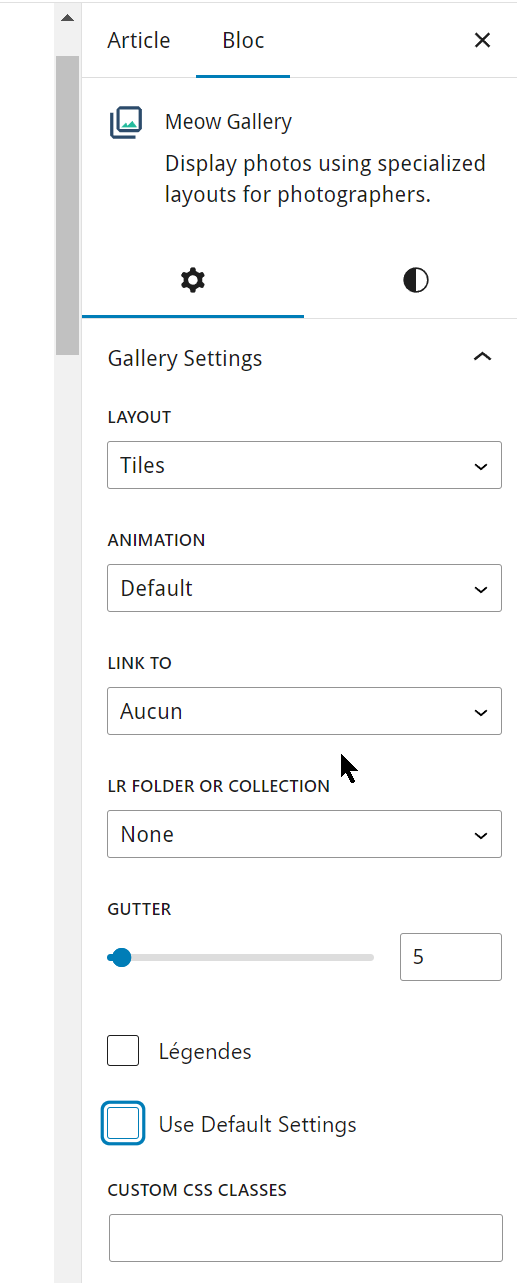This screenshot has height=1283, width=517.
Task: Click the Use Default Settings label
Action: 258,1124
